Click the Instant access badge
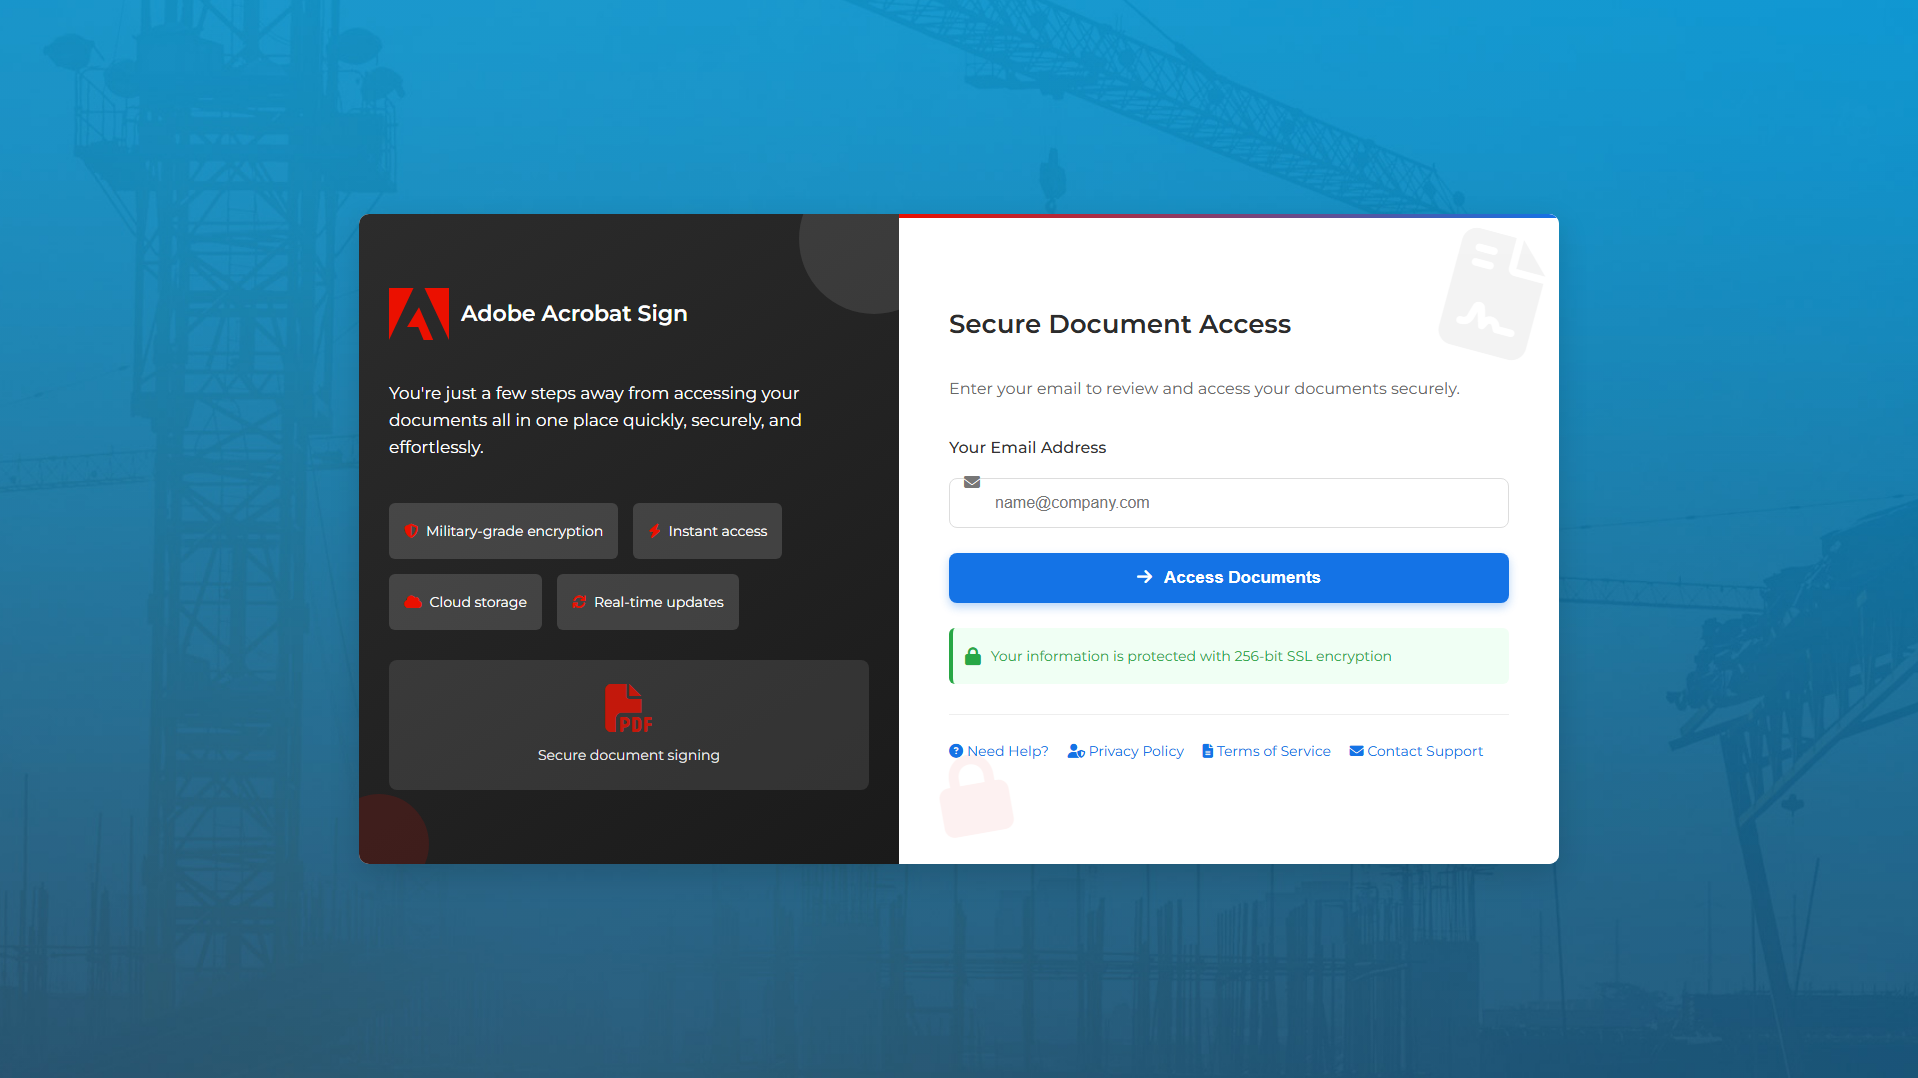The width and height of the screenshot is (1918, 1078). pyautogui.click(x=707, y=531)
